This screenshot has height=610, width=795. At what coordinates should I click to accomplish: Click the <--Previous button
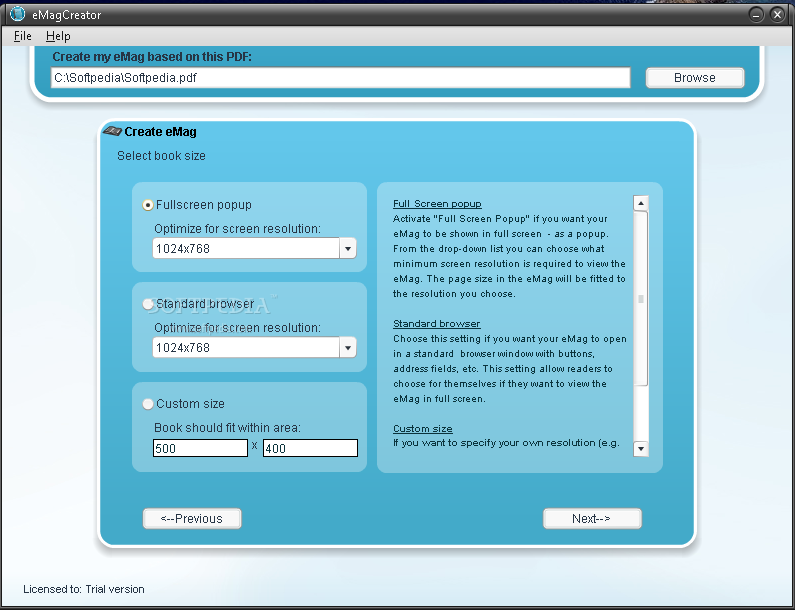(x=192, y=518)
